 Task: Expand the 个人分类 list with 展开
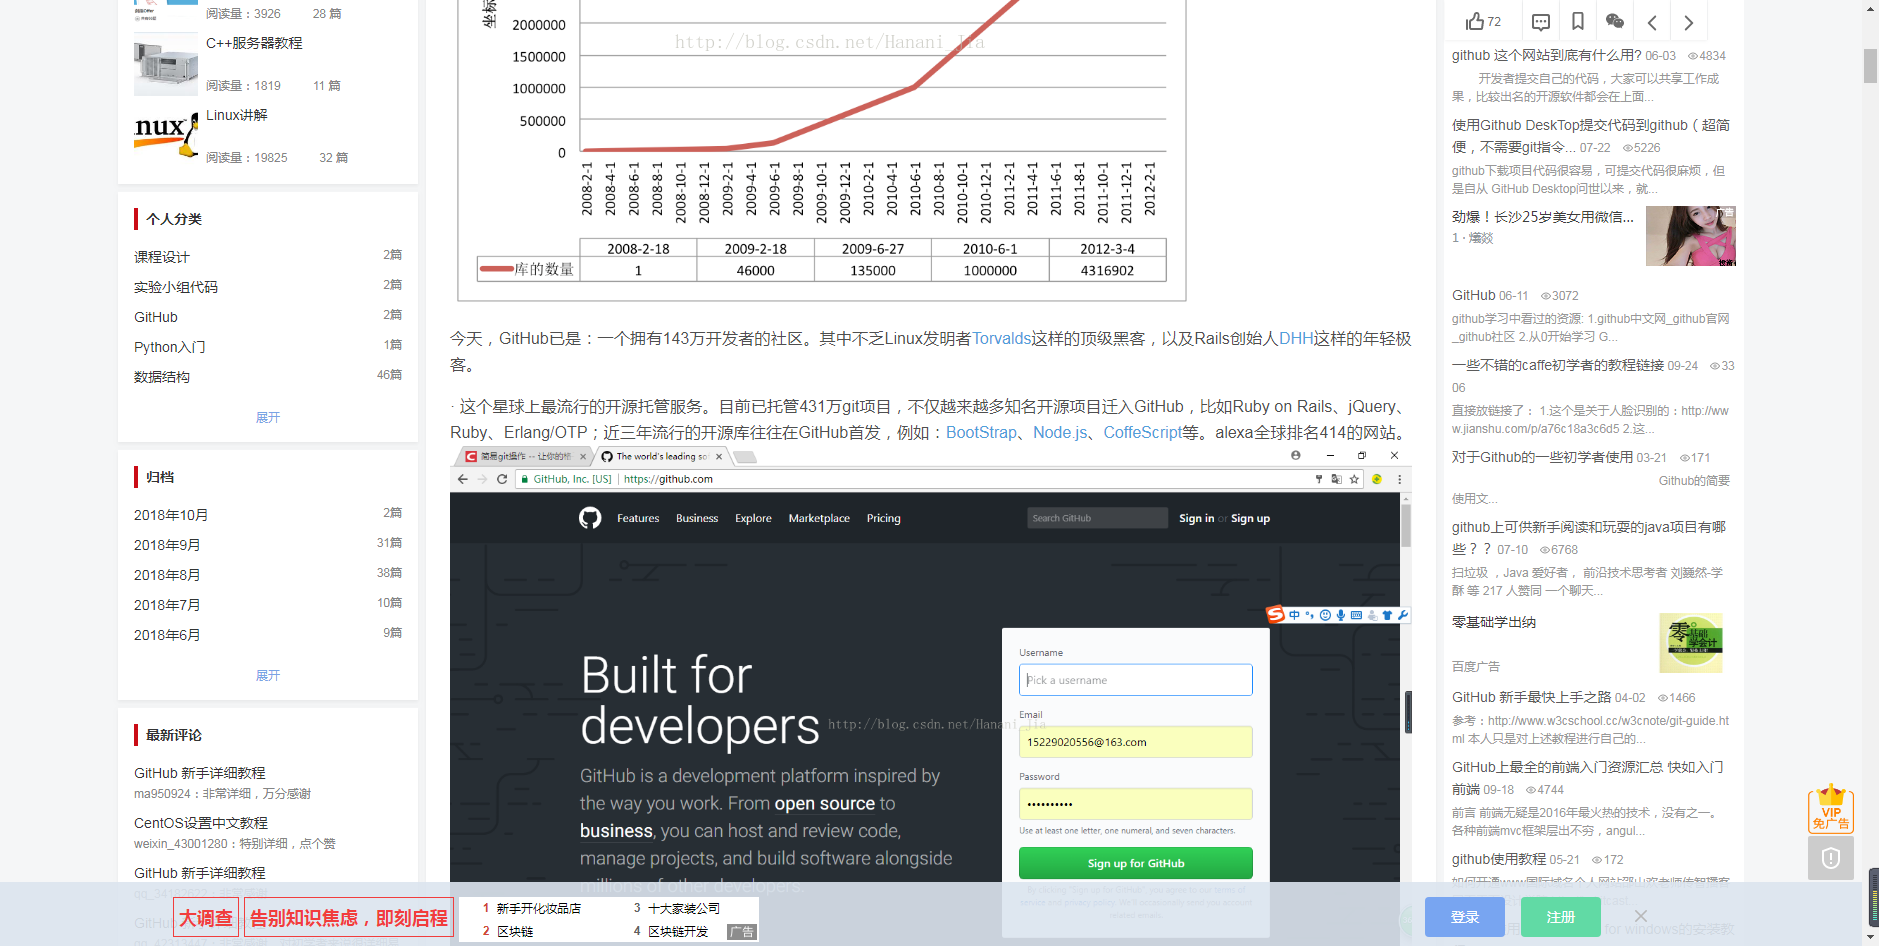point(268,417)
